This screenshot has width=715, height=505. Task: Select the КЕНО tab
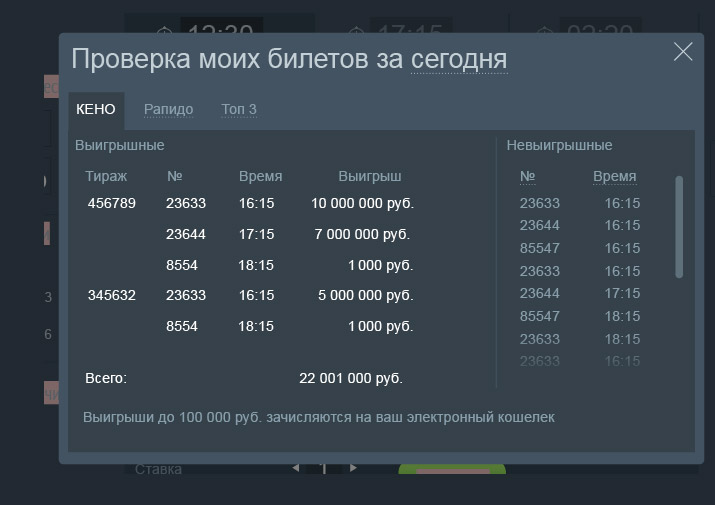click(x=96, y=110)
